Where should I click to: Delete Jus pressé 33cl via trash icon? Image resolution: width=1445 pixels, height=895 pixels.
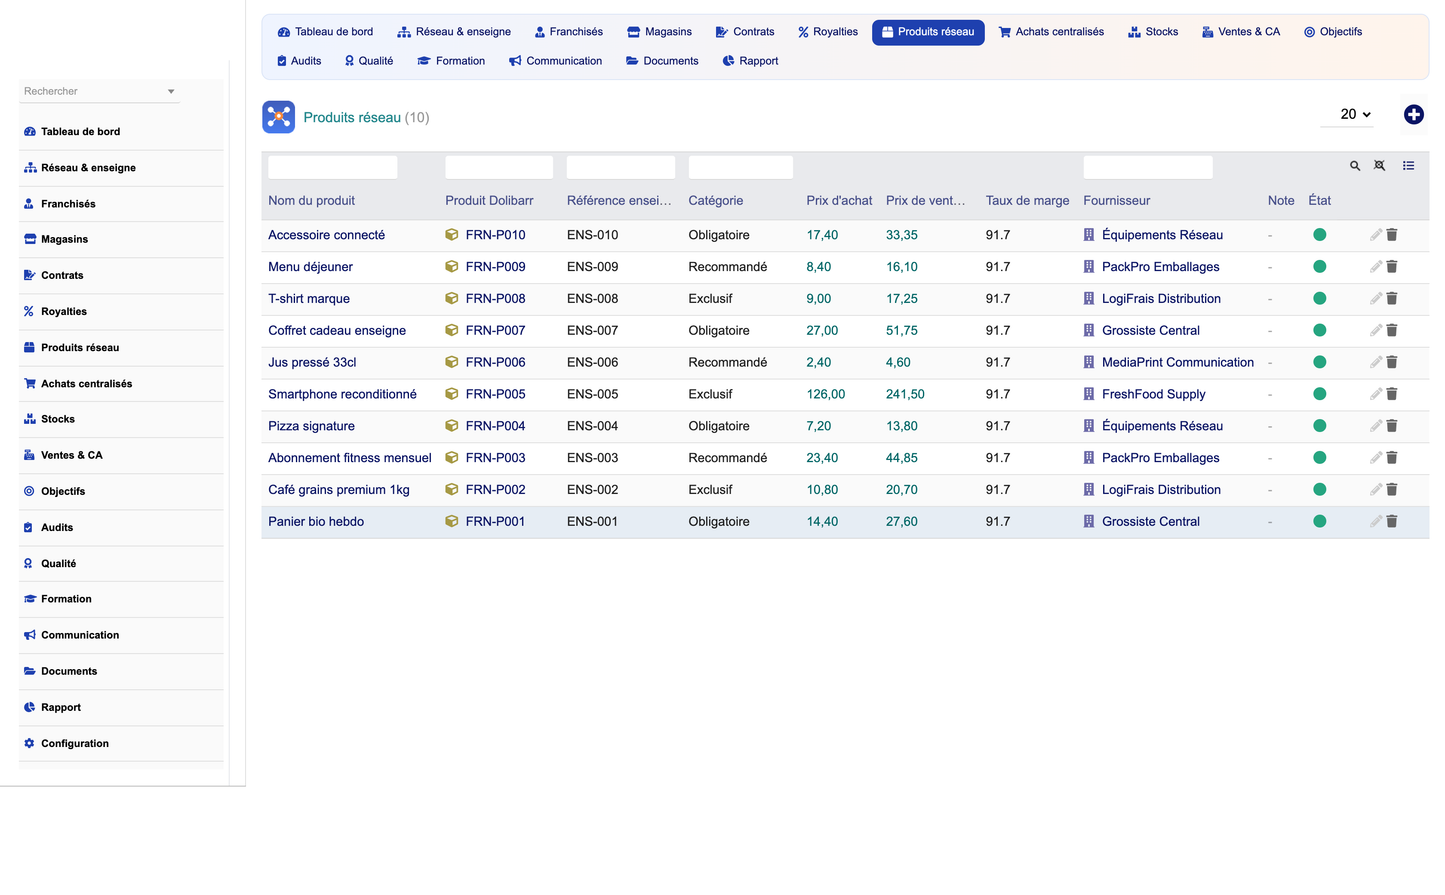click(1392, 362)
